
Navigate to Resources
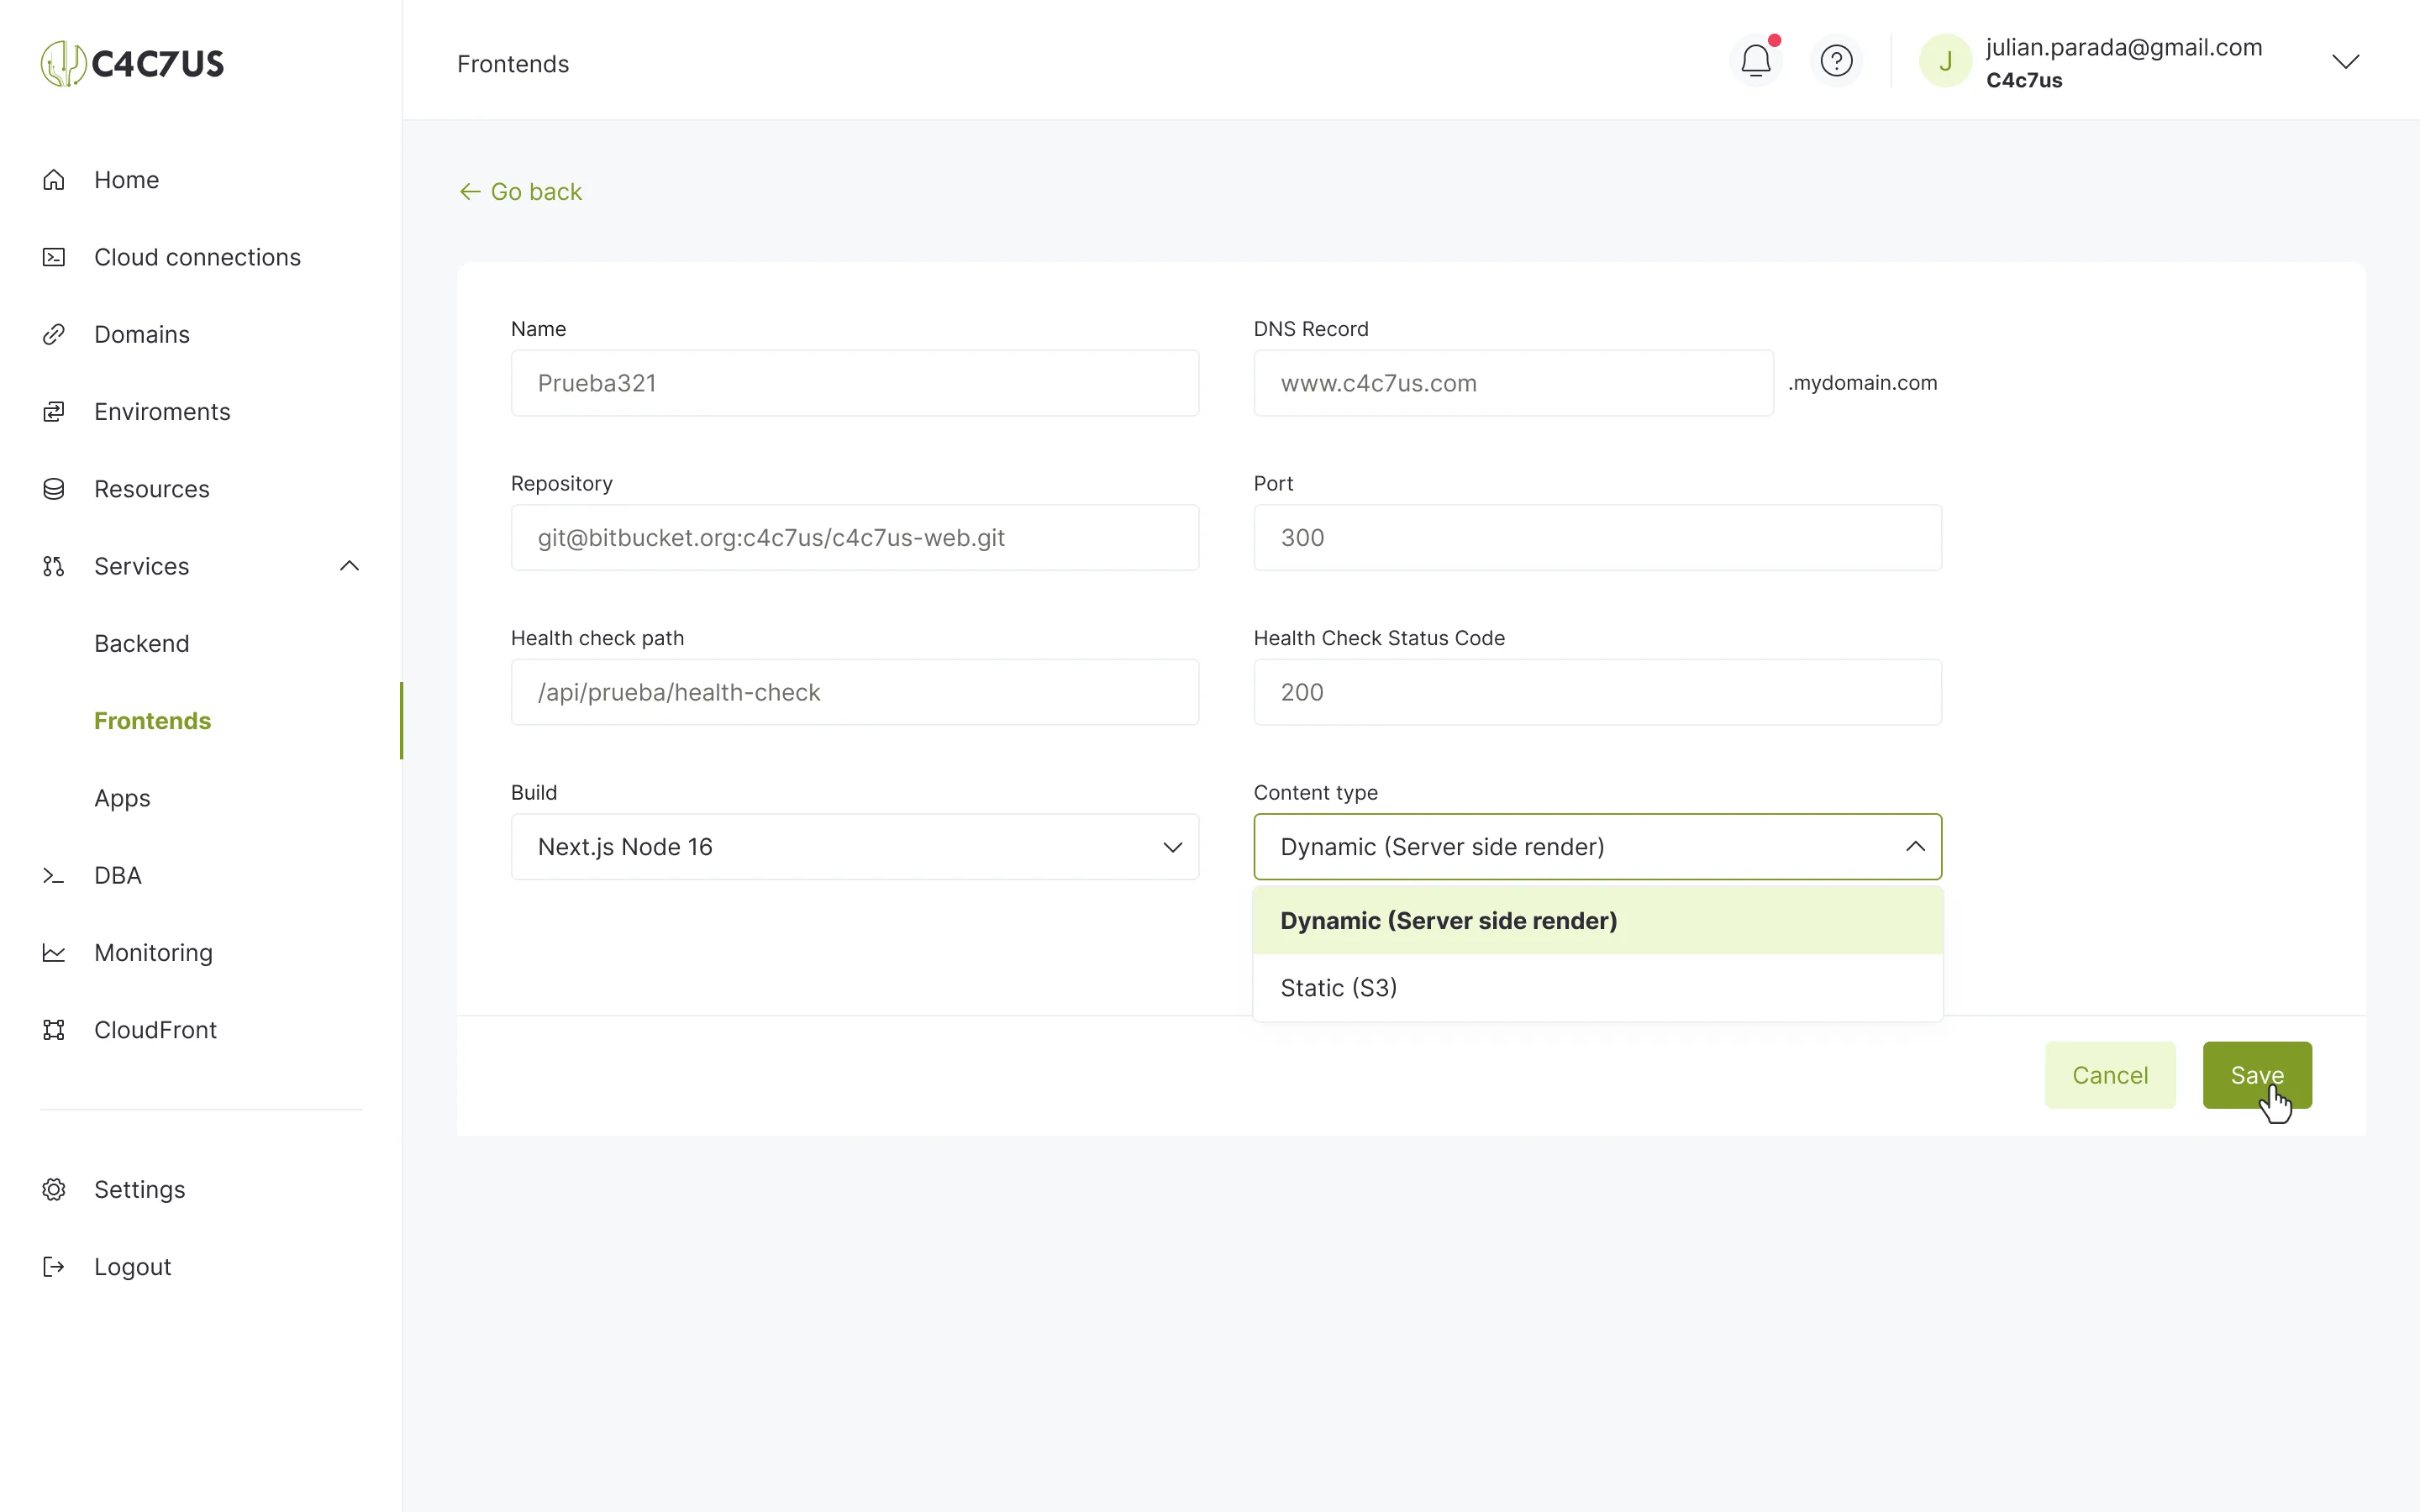[x=152, y=489]
